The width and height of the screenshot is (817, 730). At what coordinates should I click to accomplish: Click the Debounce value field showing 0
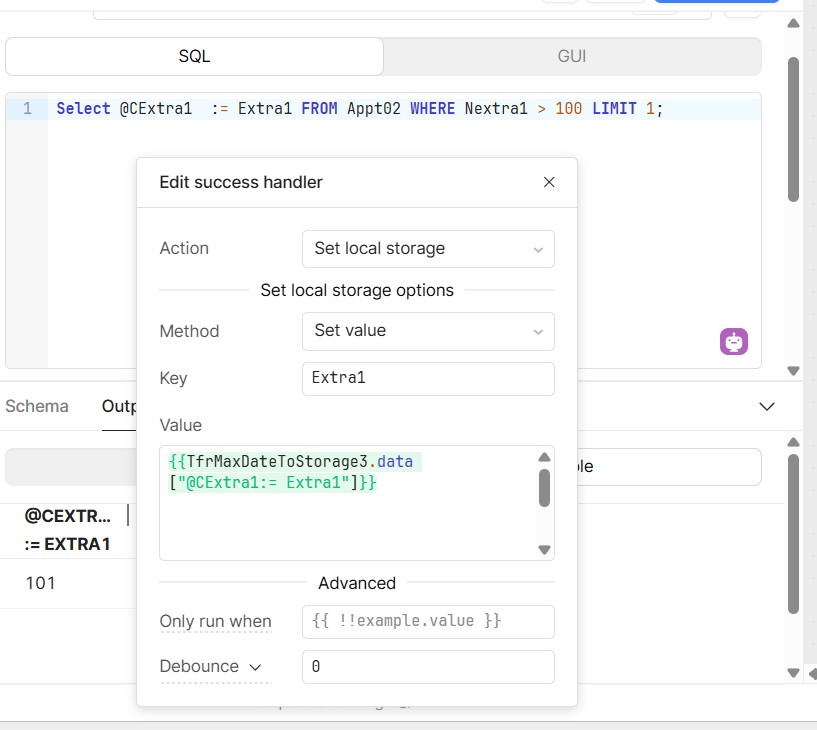point(428,666)
